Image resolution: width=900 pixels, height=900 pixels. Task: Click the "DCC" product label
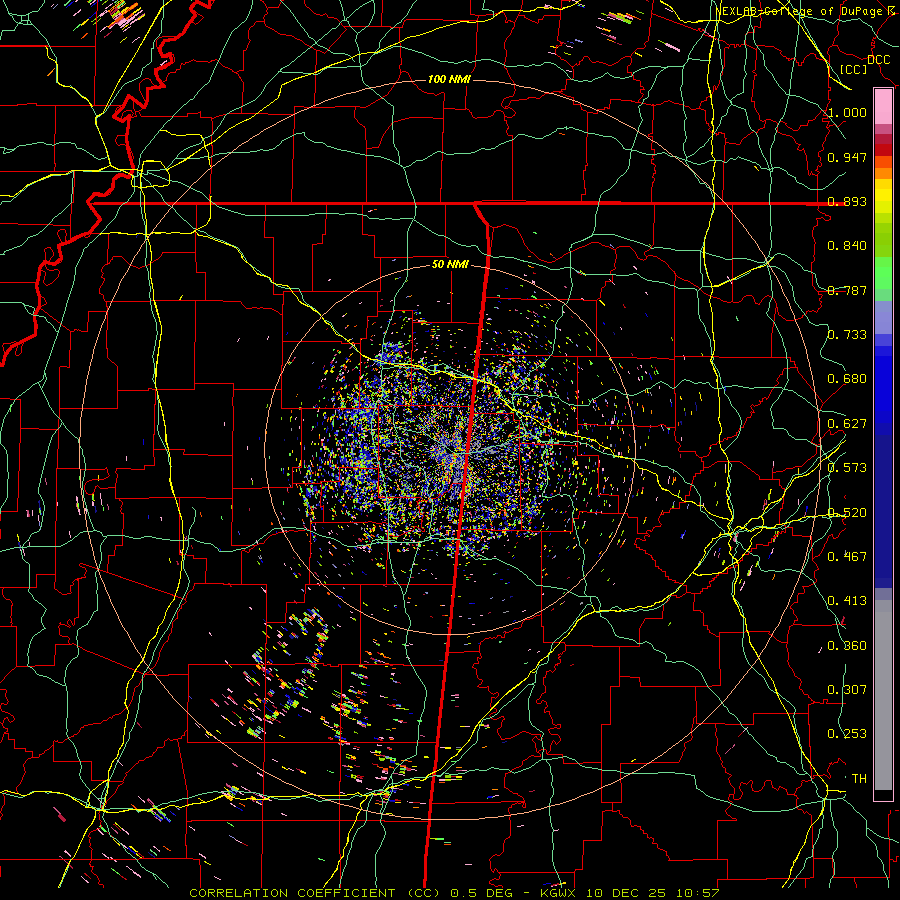point(878,60)
